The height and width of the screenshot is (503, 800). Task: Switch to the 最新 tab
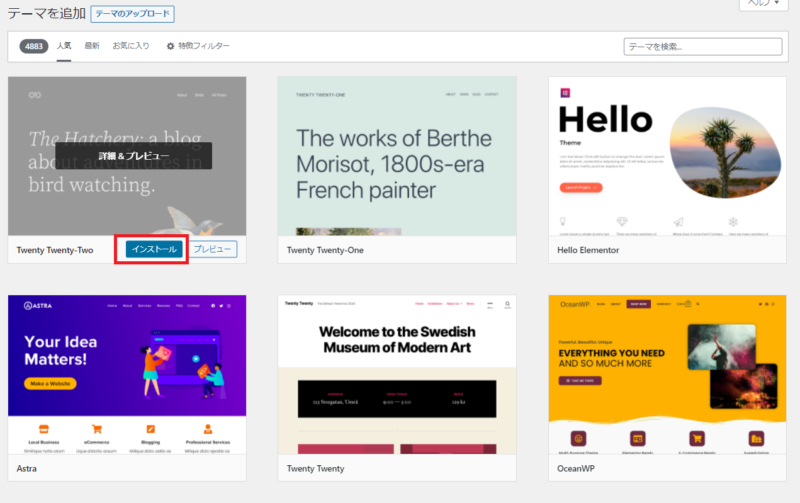point(92,46)
